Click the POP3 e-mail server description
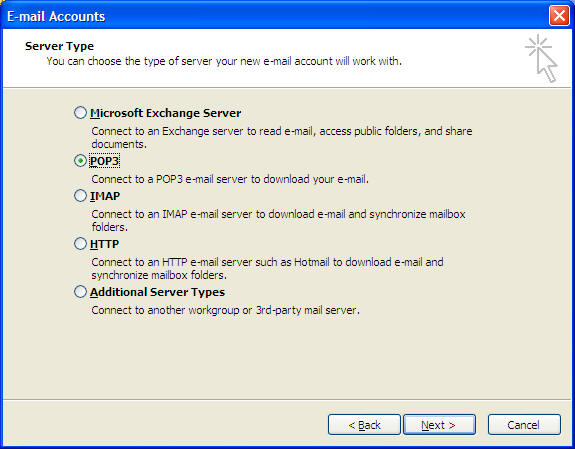This screenshot has height=449, width=575. 230,179
